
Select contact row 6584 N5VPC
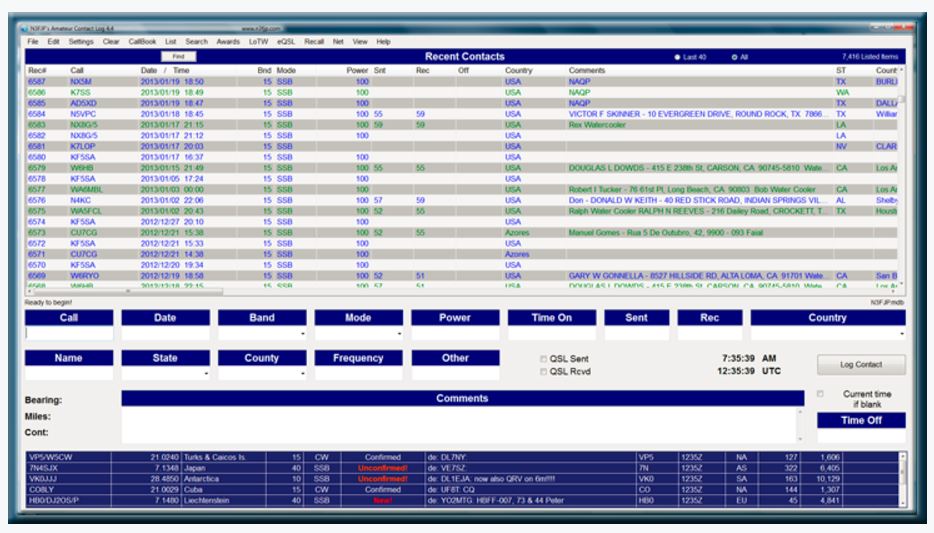click(x=462, y=114)
